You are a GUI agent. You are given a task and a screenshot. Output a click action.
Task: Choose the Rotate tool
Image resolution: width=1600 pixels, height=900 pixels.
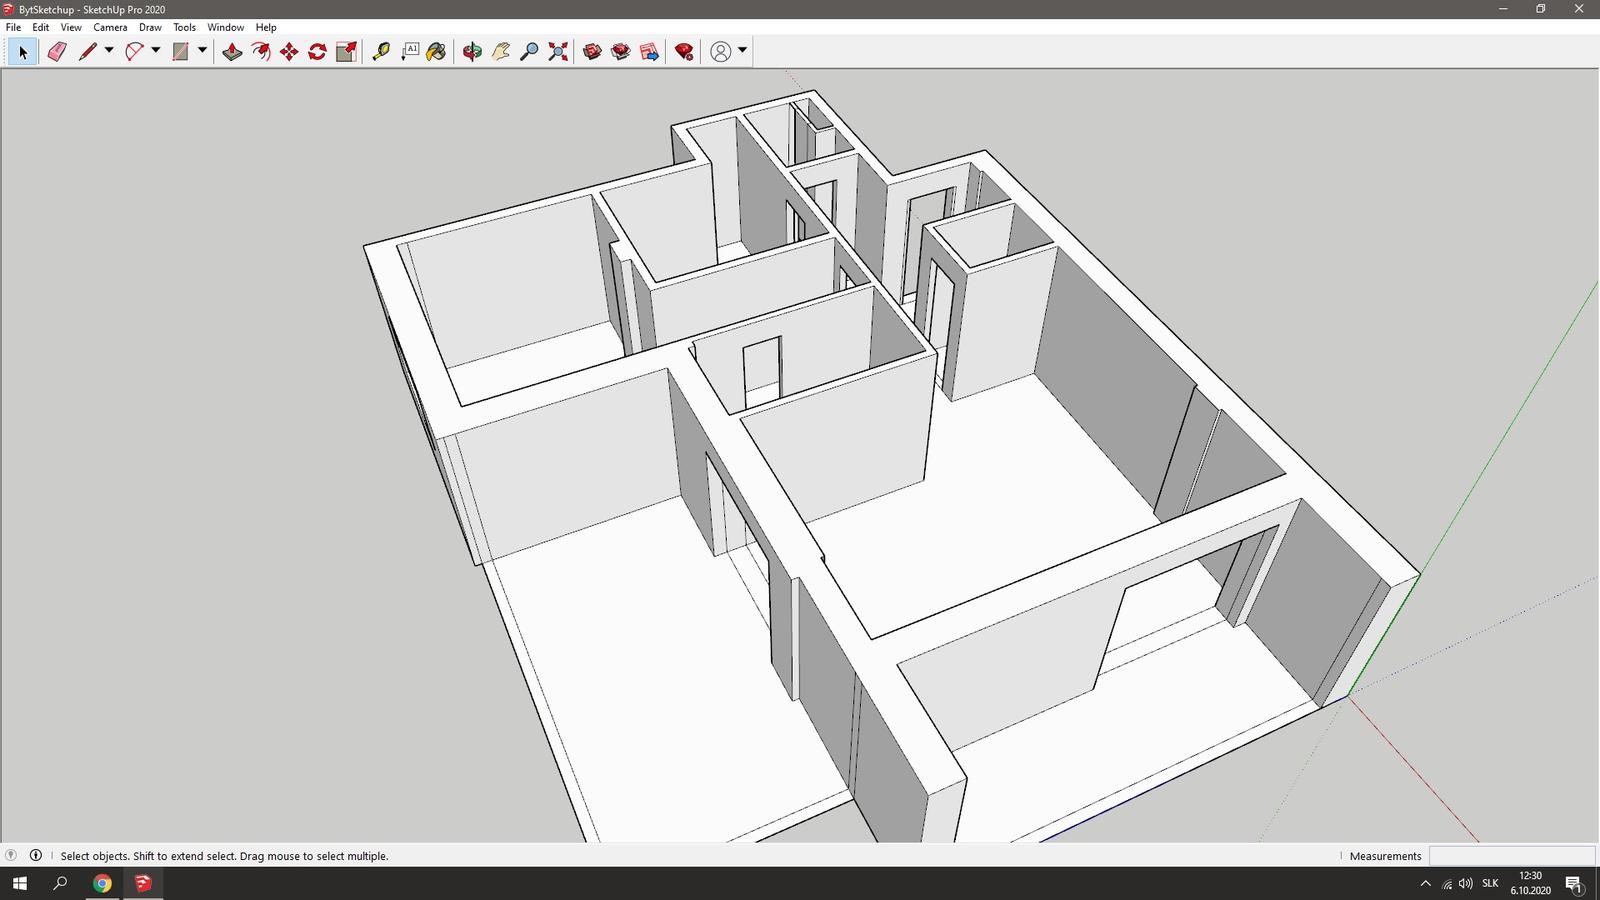[317, 52]
